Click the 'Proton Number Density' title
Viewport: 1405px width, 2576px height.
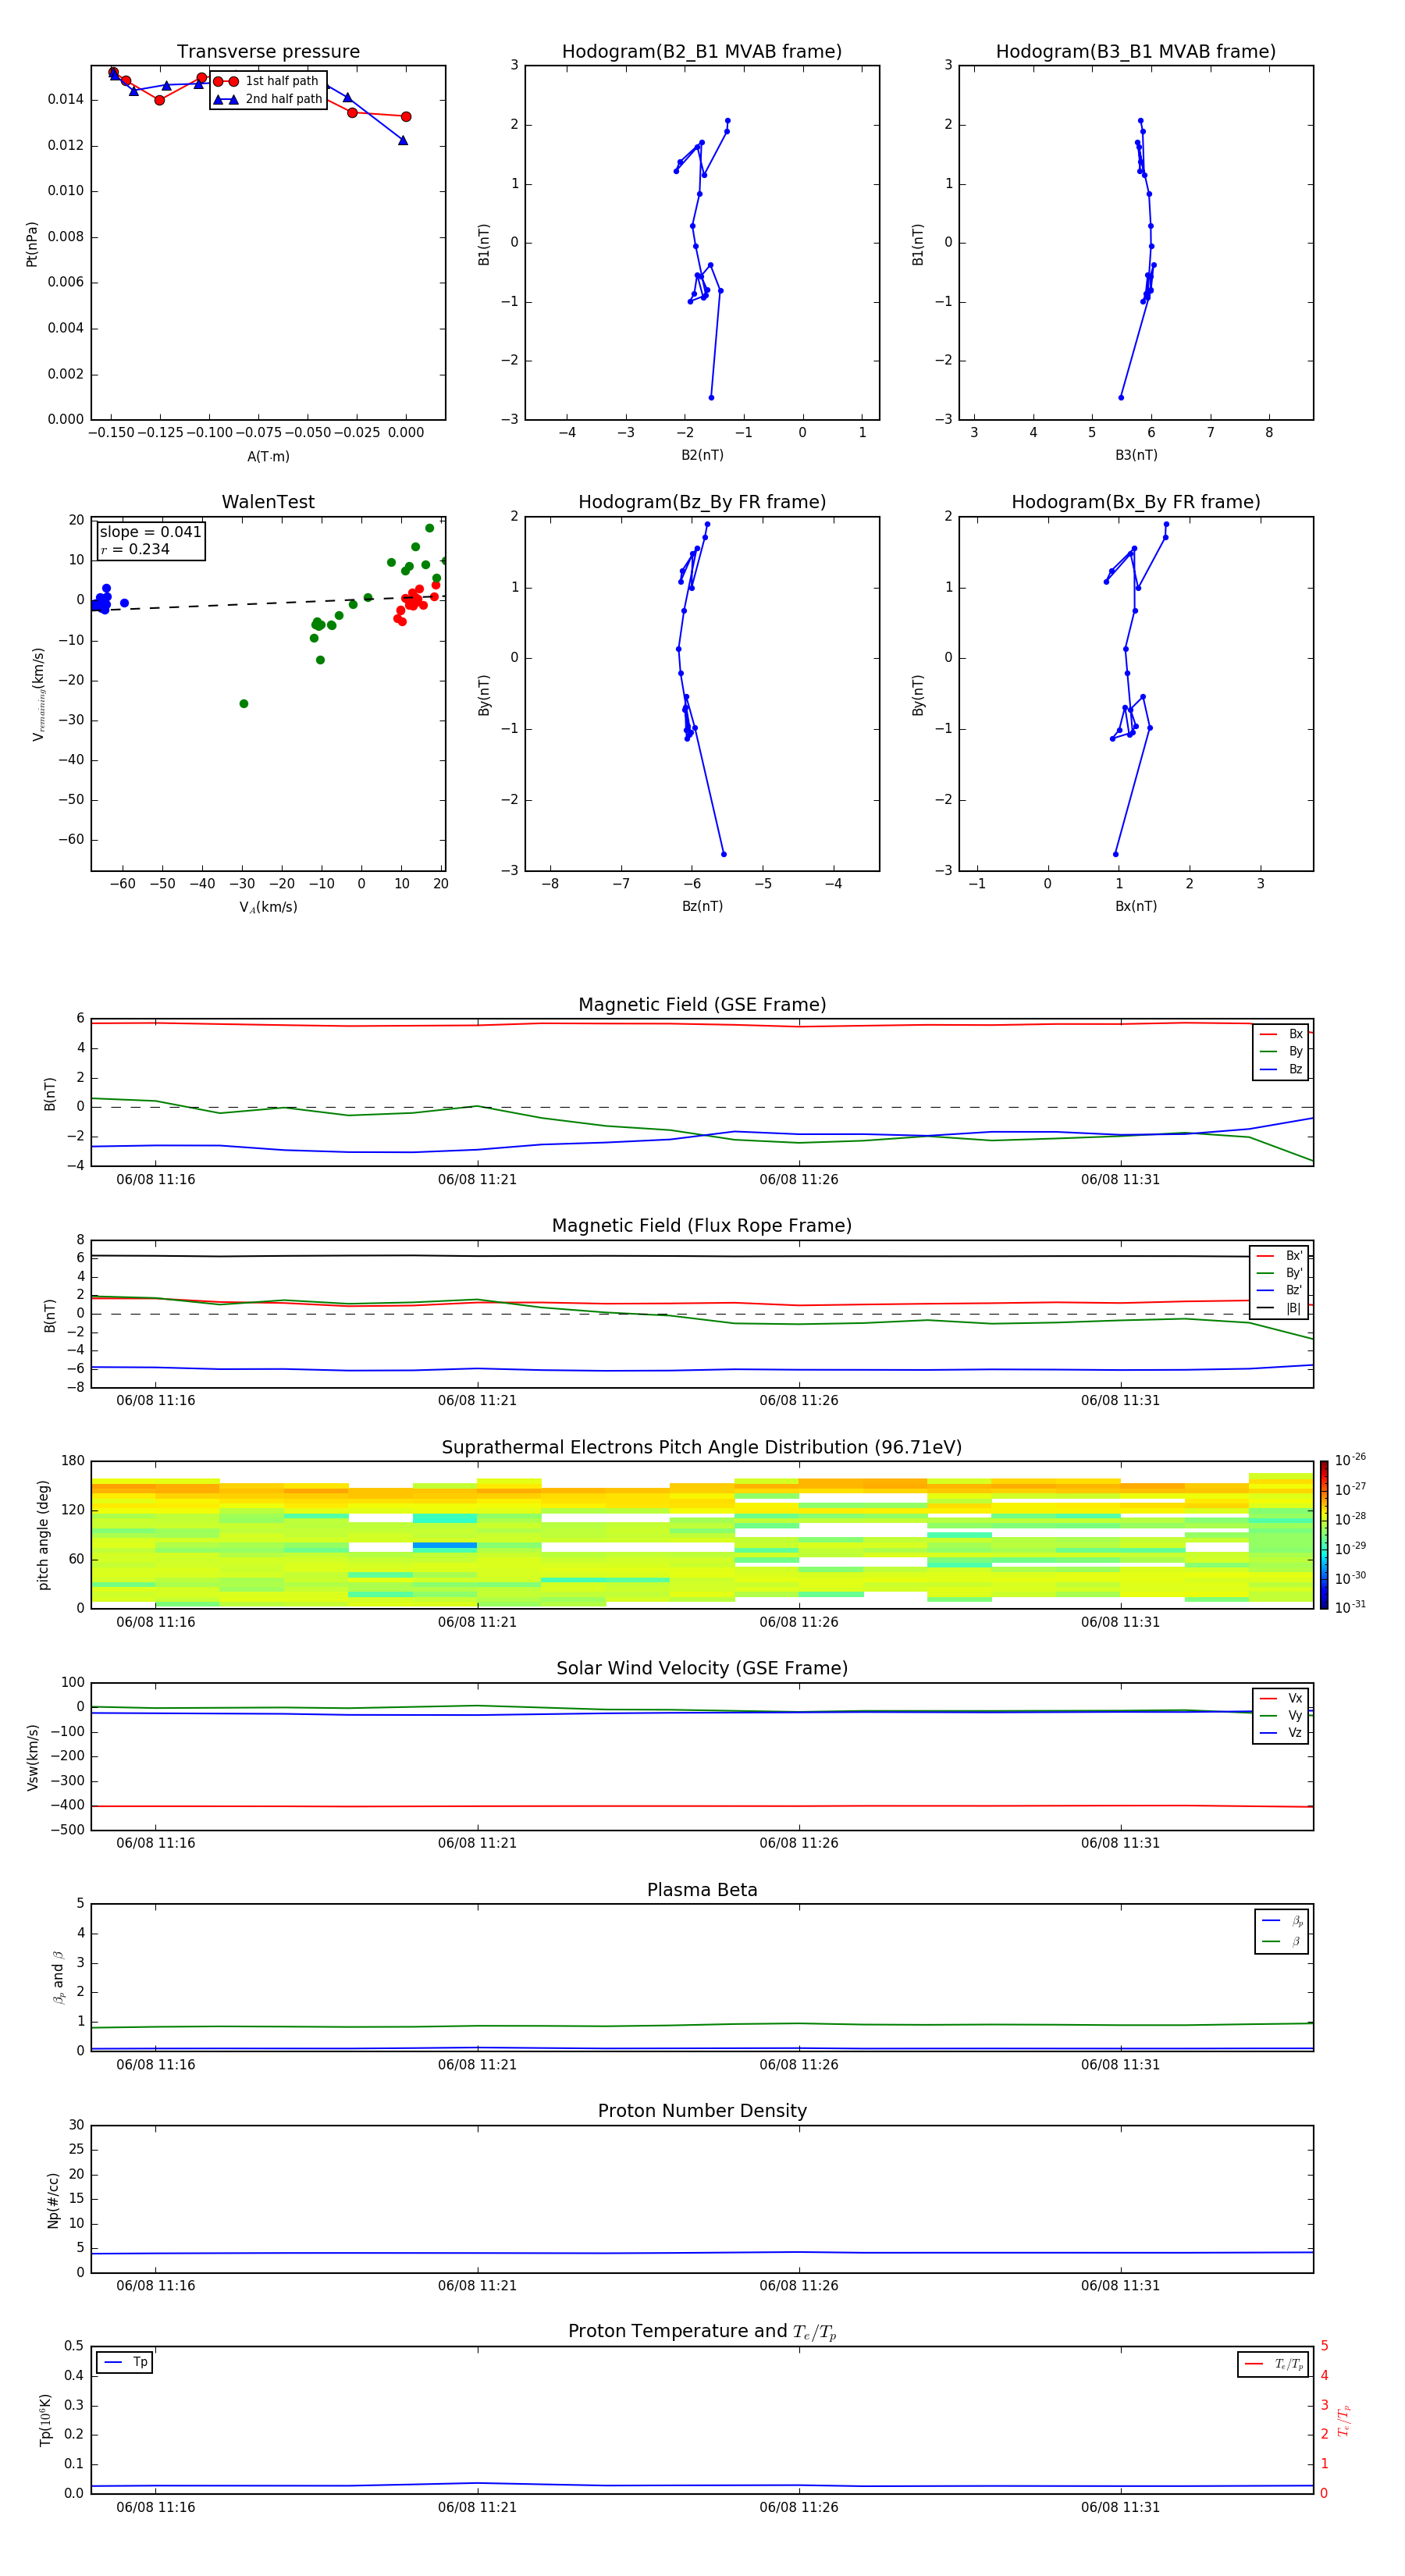tap(702, 2111)
